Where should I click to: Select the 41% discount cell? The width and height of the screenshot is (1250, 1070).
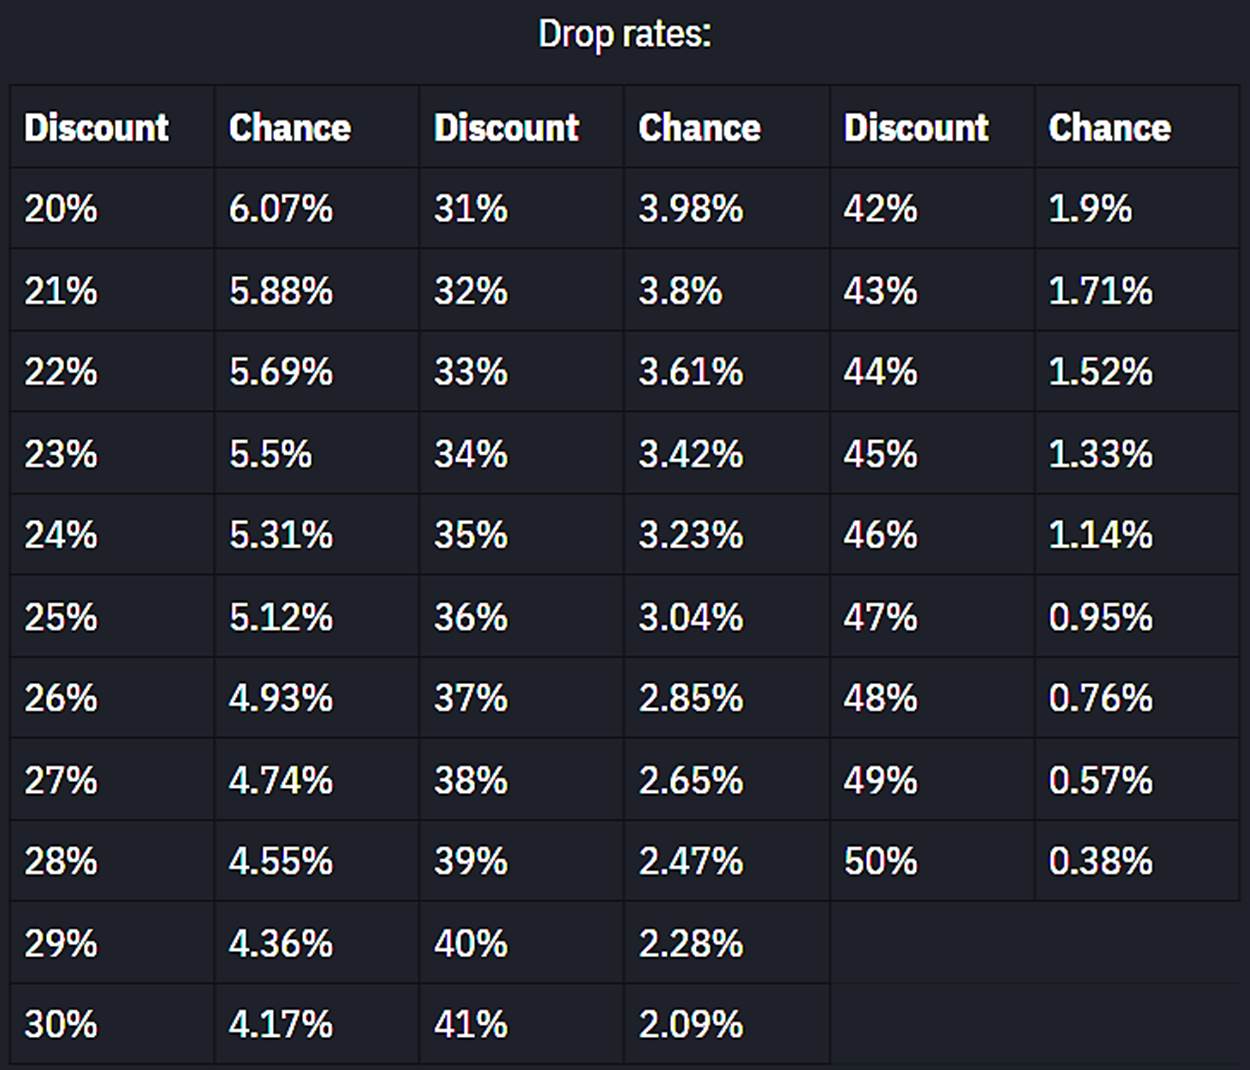471,1024
